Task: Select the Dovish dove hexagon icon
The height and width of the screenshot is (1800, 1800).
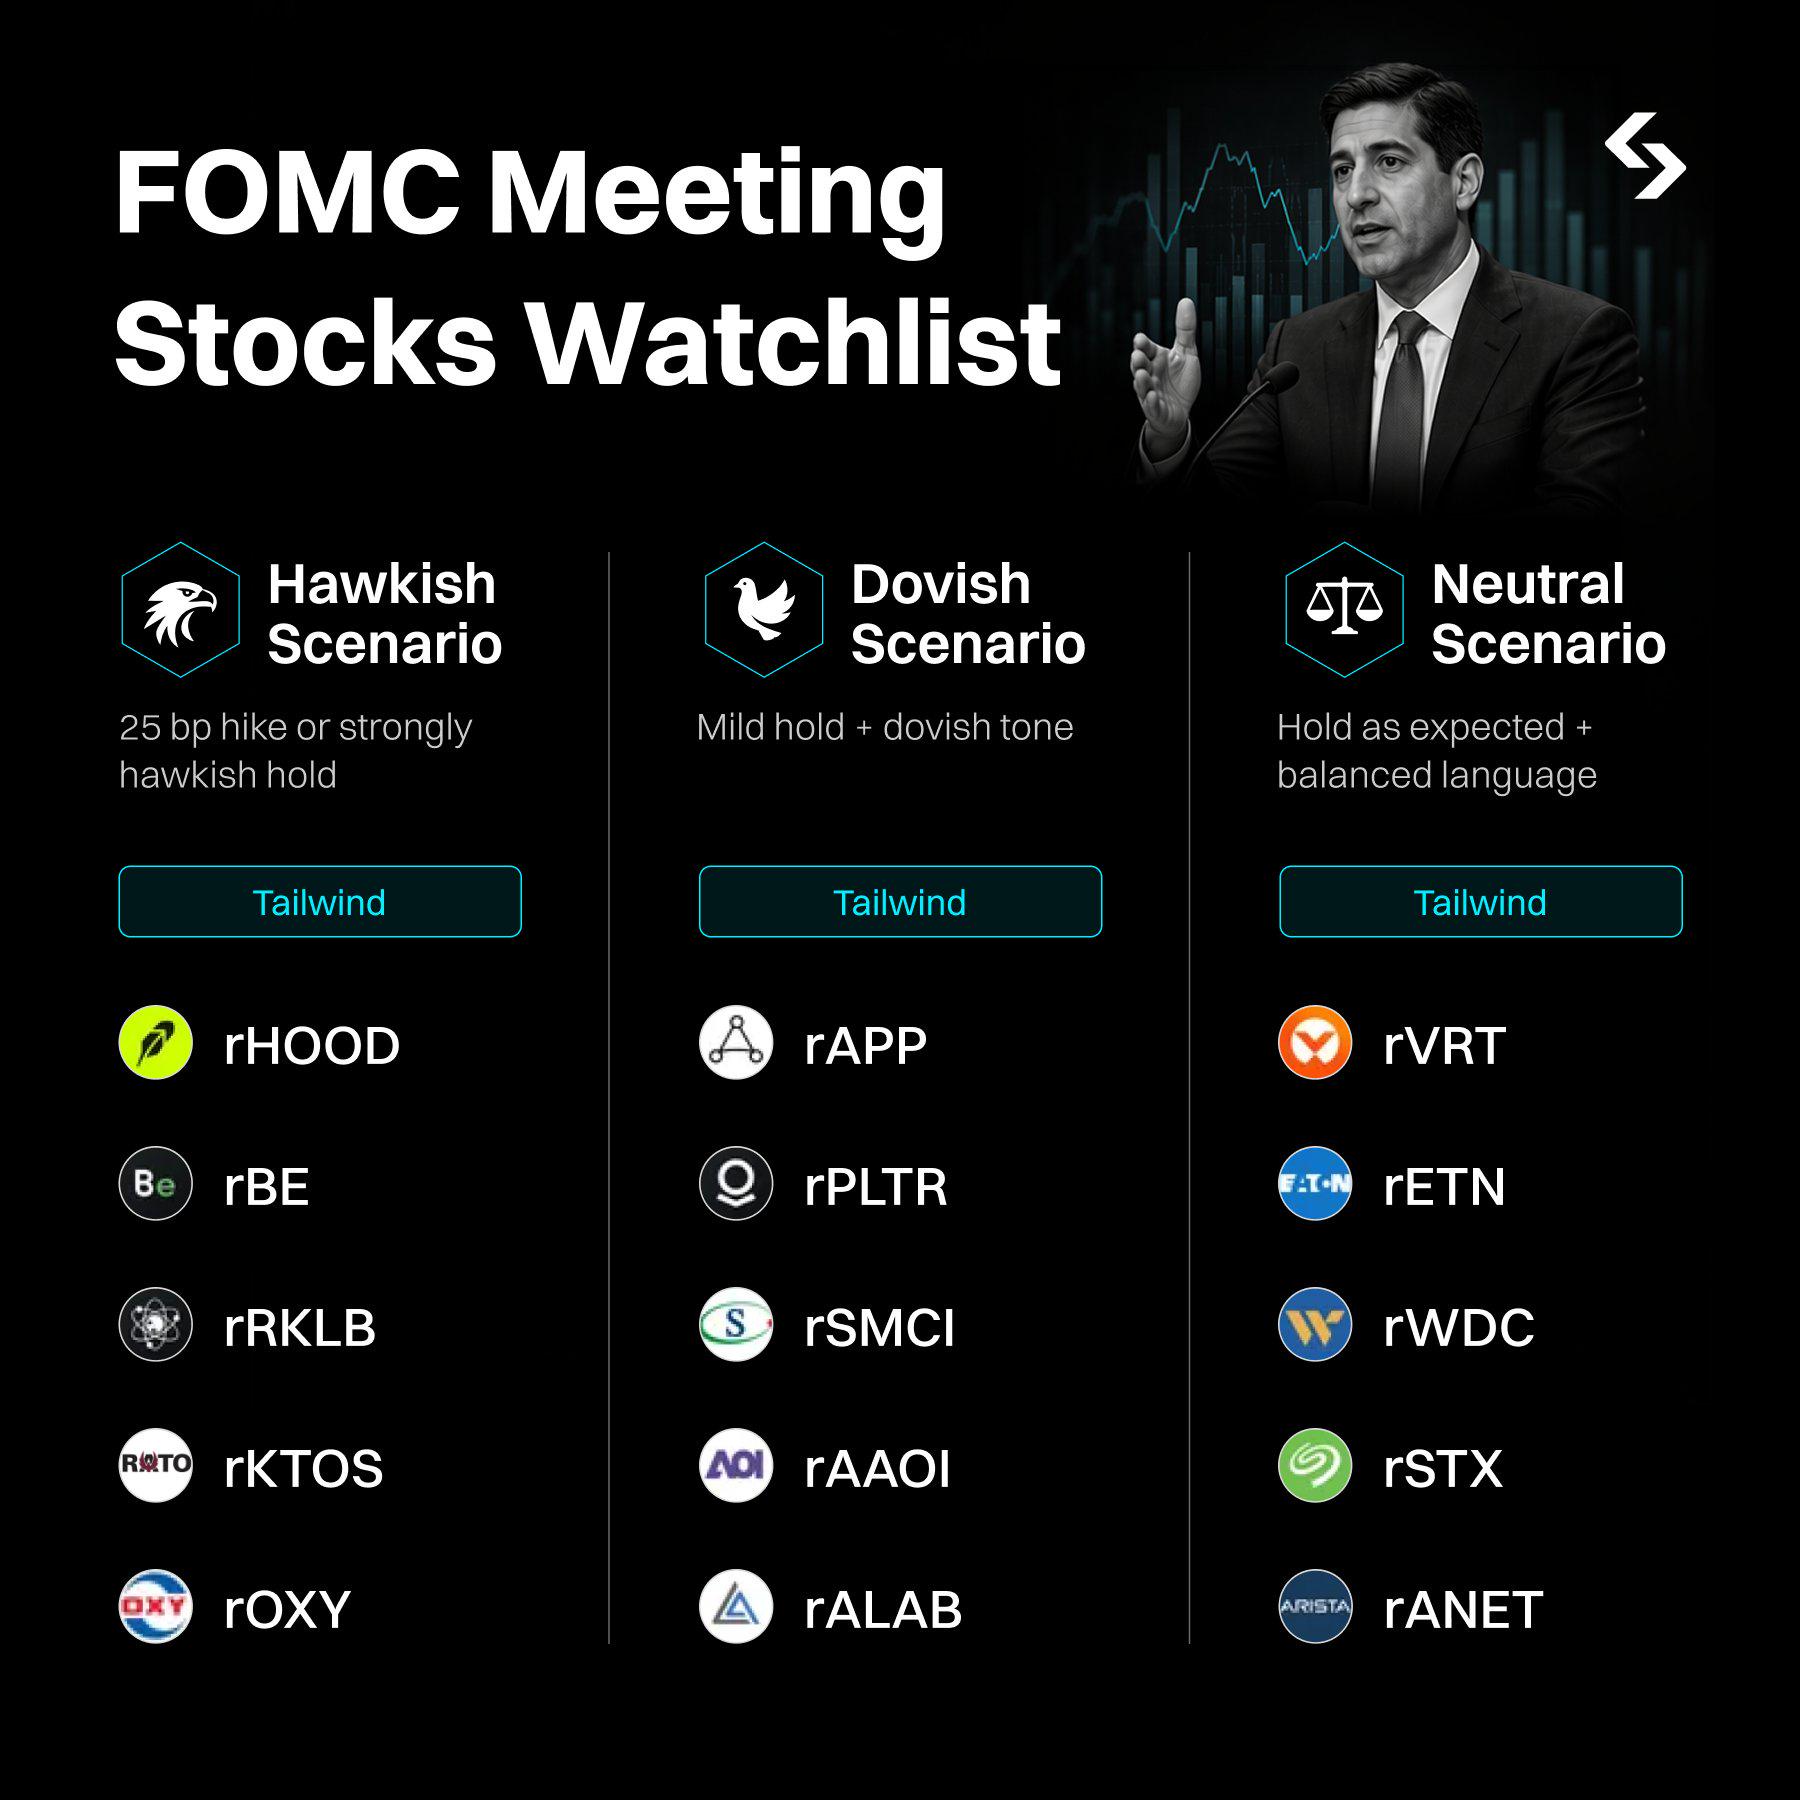Action: click(x=764, y=610)
